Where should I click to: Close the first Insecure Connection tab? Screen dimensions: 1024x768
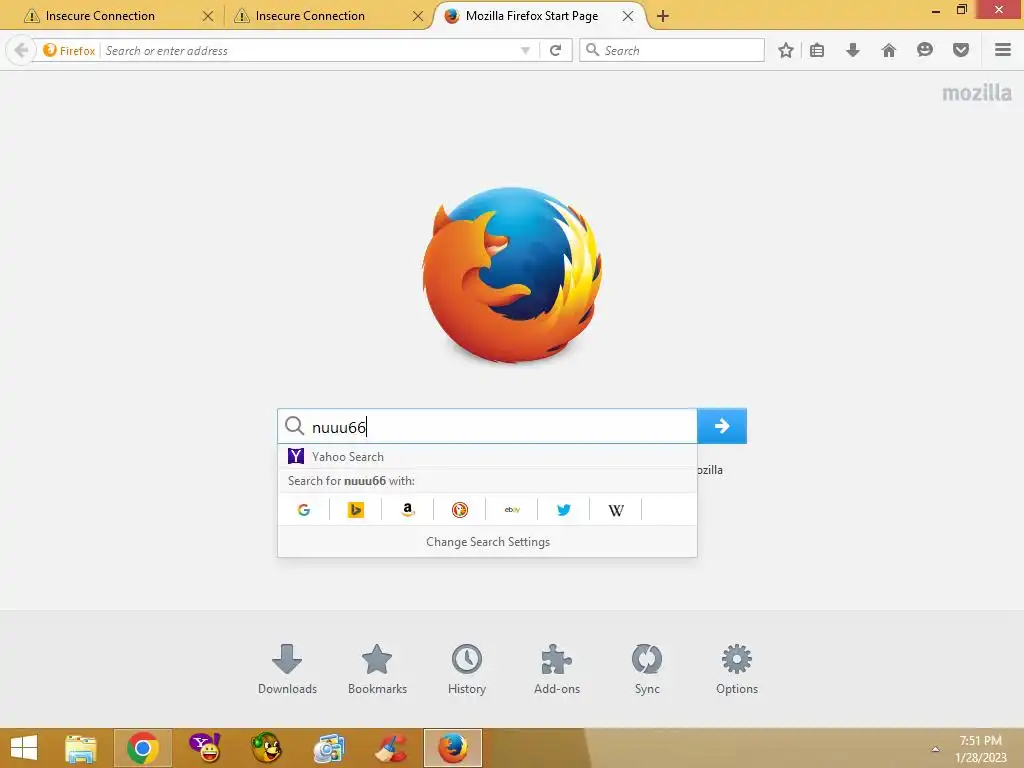click(208, 16)
